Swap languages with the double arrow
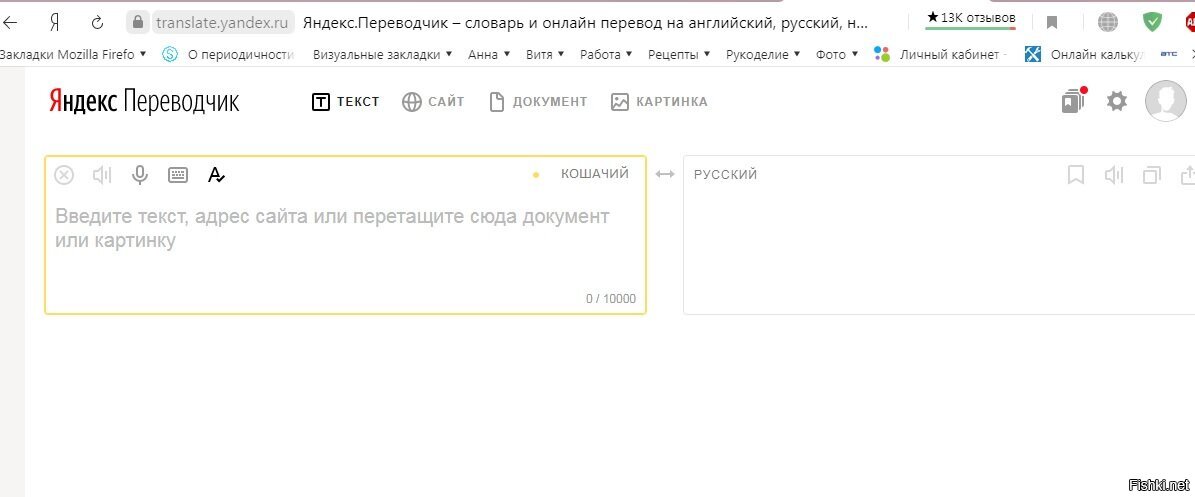 [665, 174]
